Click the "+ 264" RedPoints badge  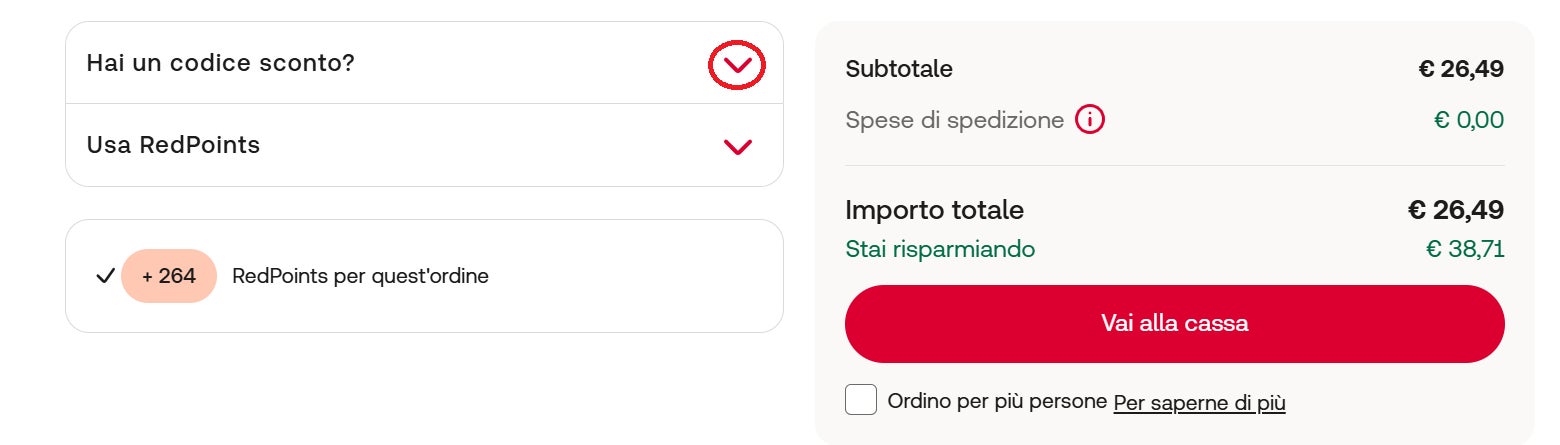(169, 276)
